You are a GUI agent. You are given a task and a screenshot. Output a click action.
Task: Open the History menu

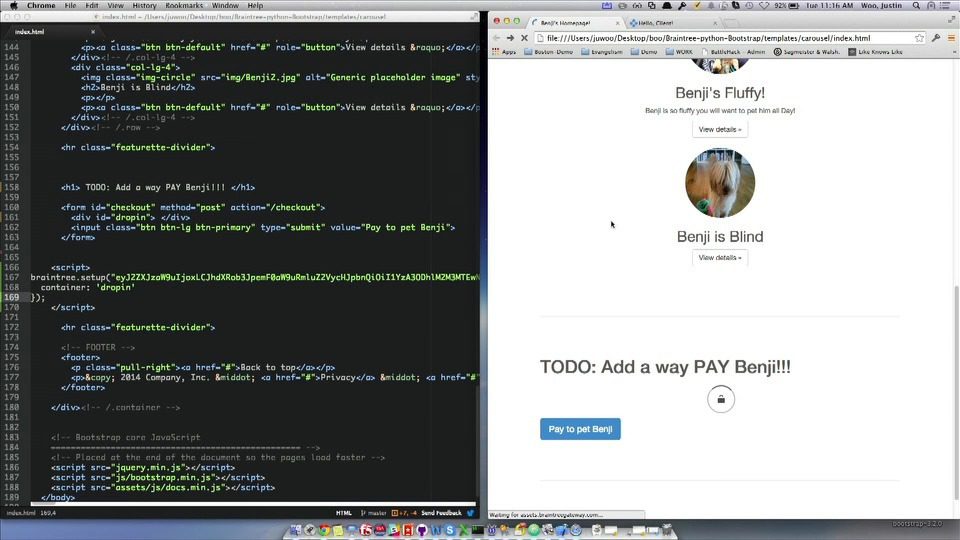[x=144, y=6]
